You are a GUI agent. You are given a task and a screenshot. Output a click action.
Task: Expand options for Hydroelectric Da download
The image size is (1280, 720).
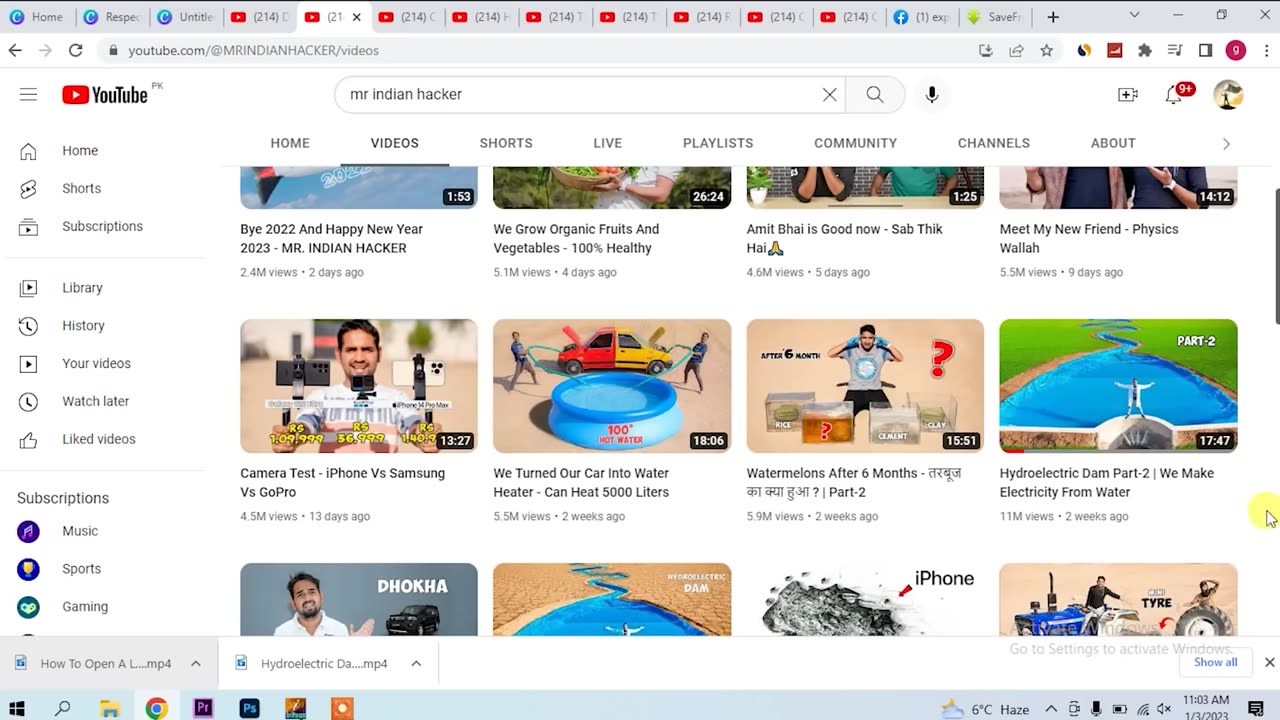click(x=416, y=664)
